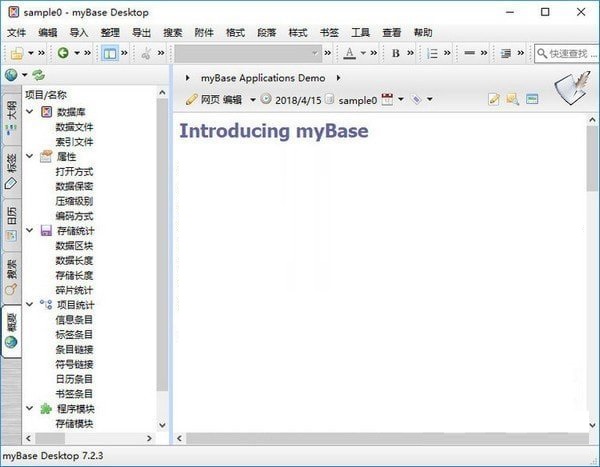600x467 pixels.
Task: Click the 存储统计 floppy disk icon
Action: (x=46, y=230)
